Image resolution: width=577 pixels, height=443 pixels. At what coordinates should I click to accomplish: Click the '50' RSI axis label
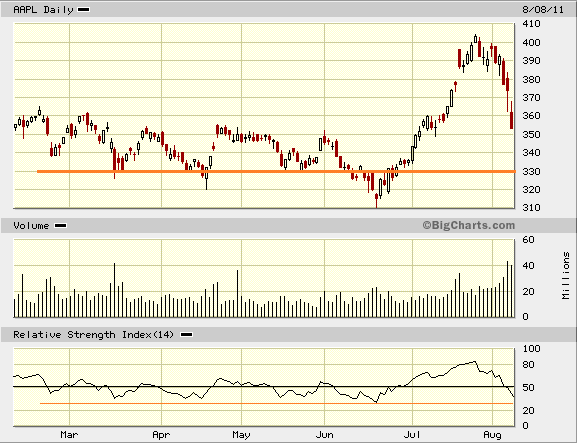click(x=528, y=387)
